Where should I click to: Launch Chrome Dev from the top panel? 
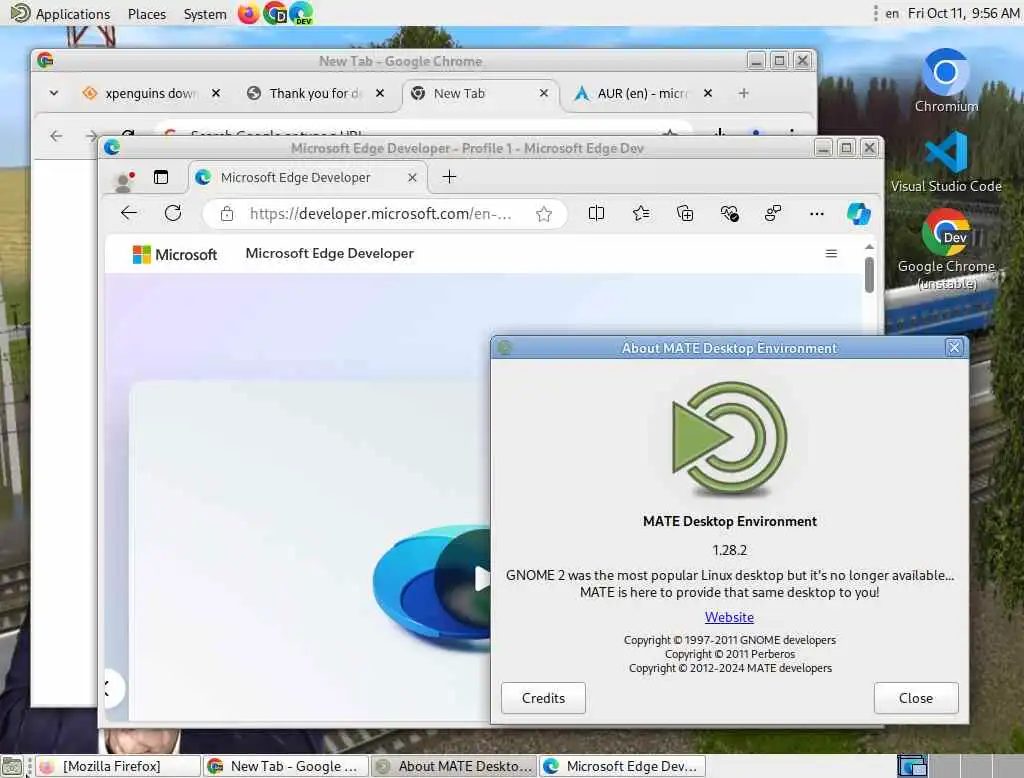point(275,13)
